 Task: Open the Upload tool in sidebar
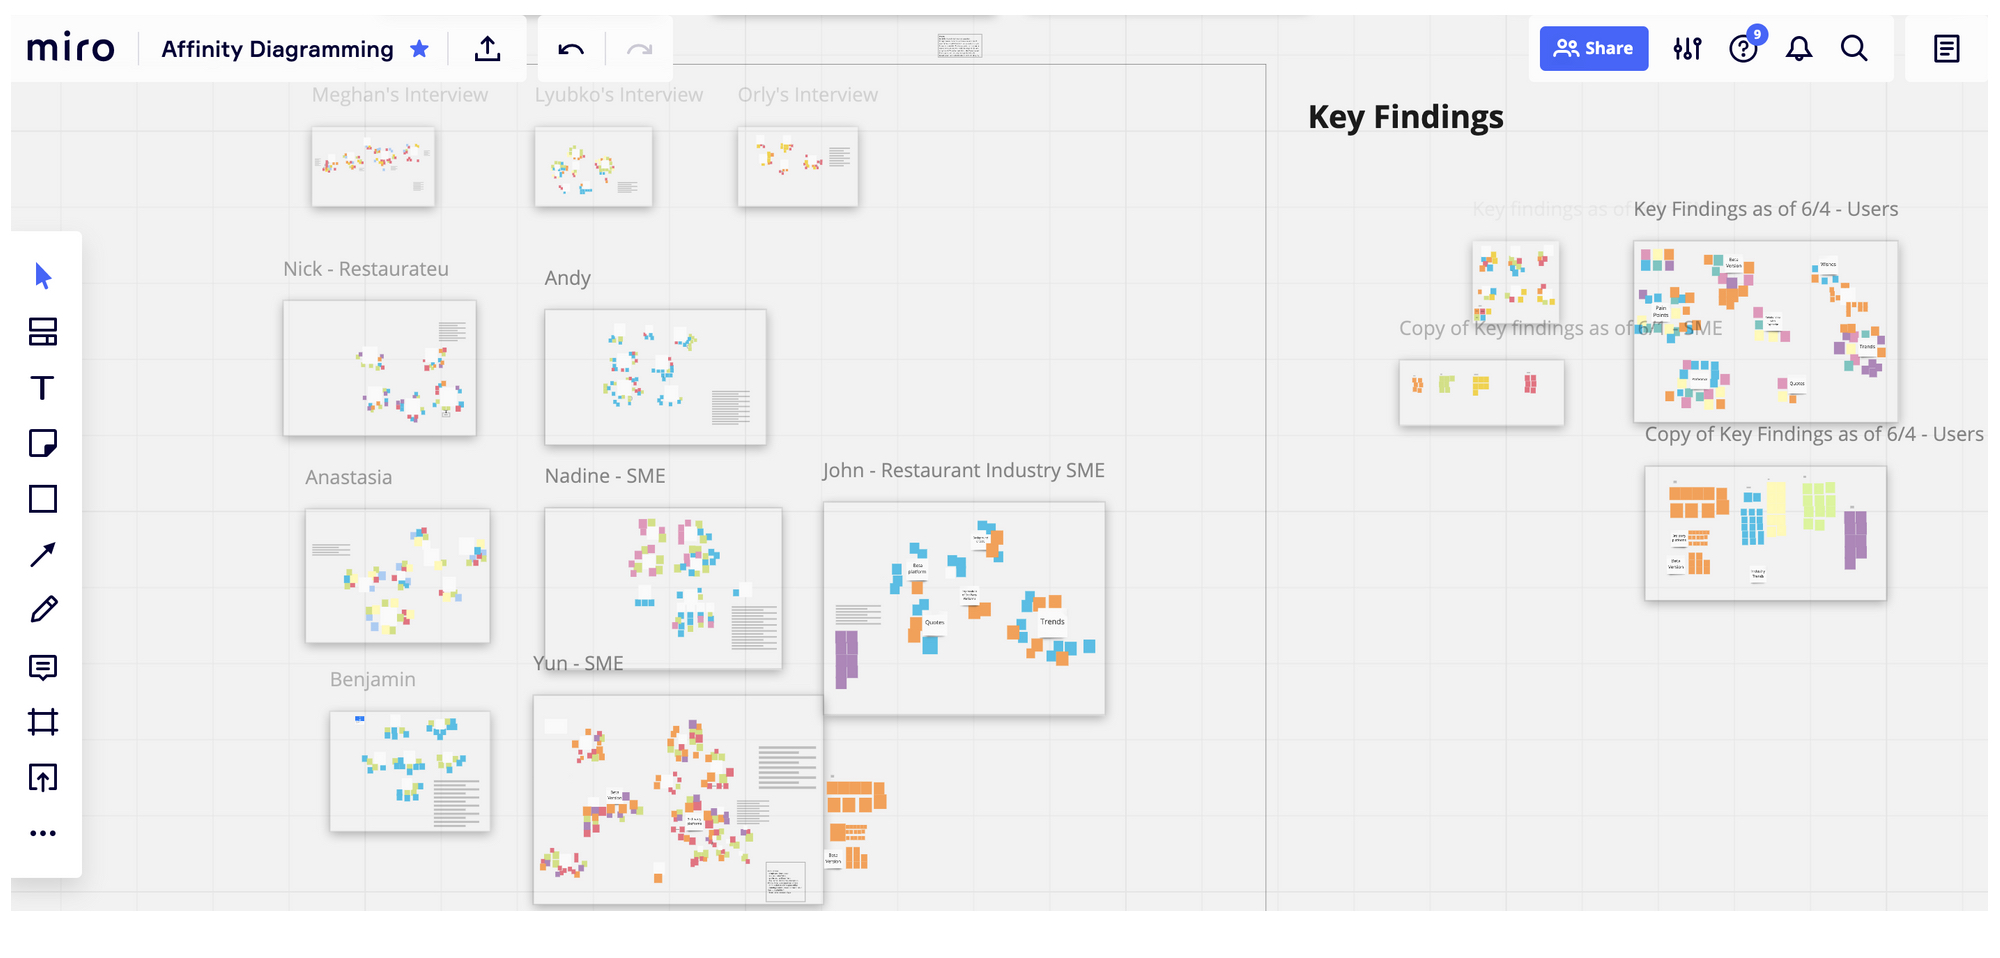(43, 778)
